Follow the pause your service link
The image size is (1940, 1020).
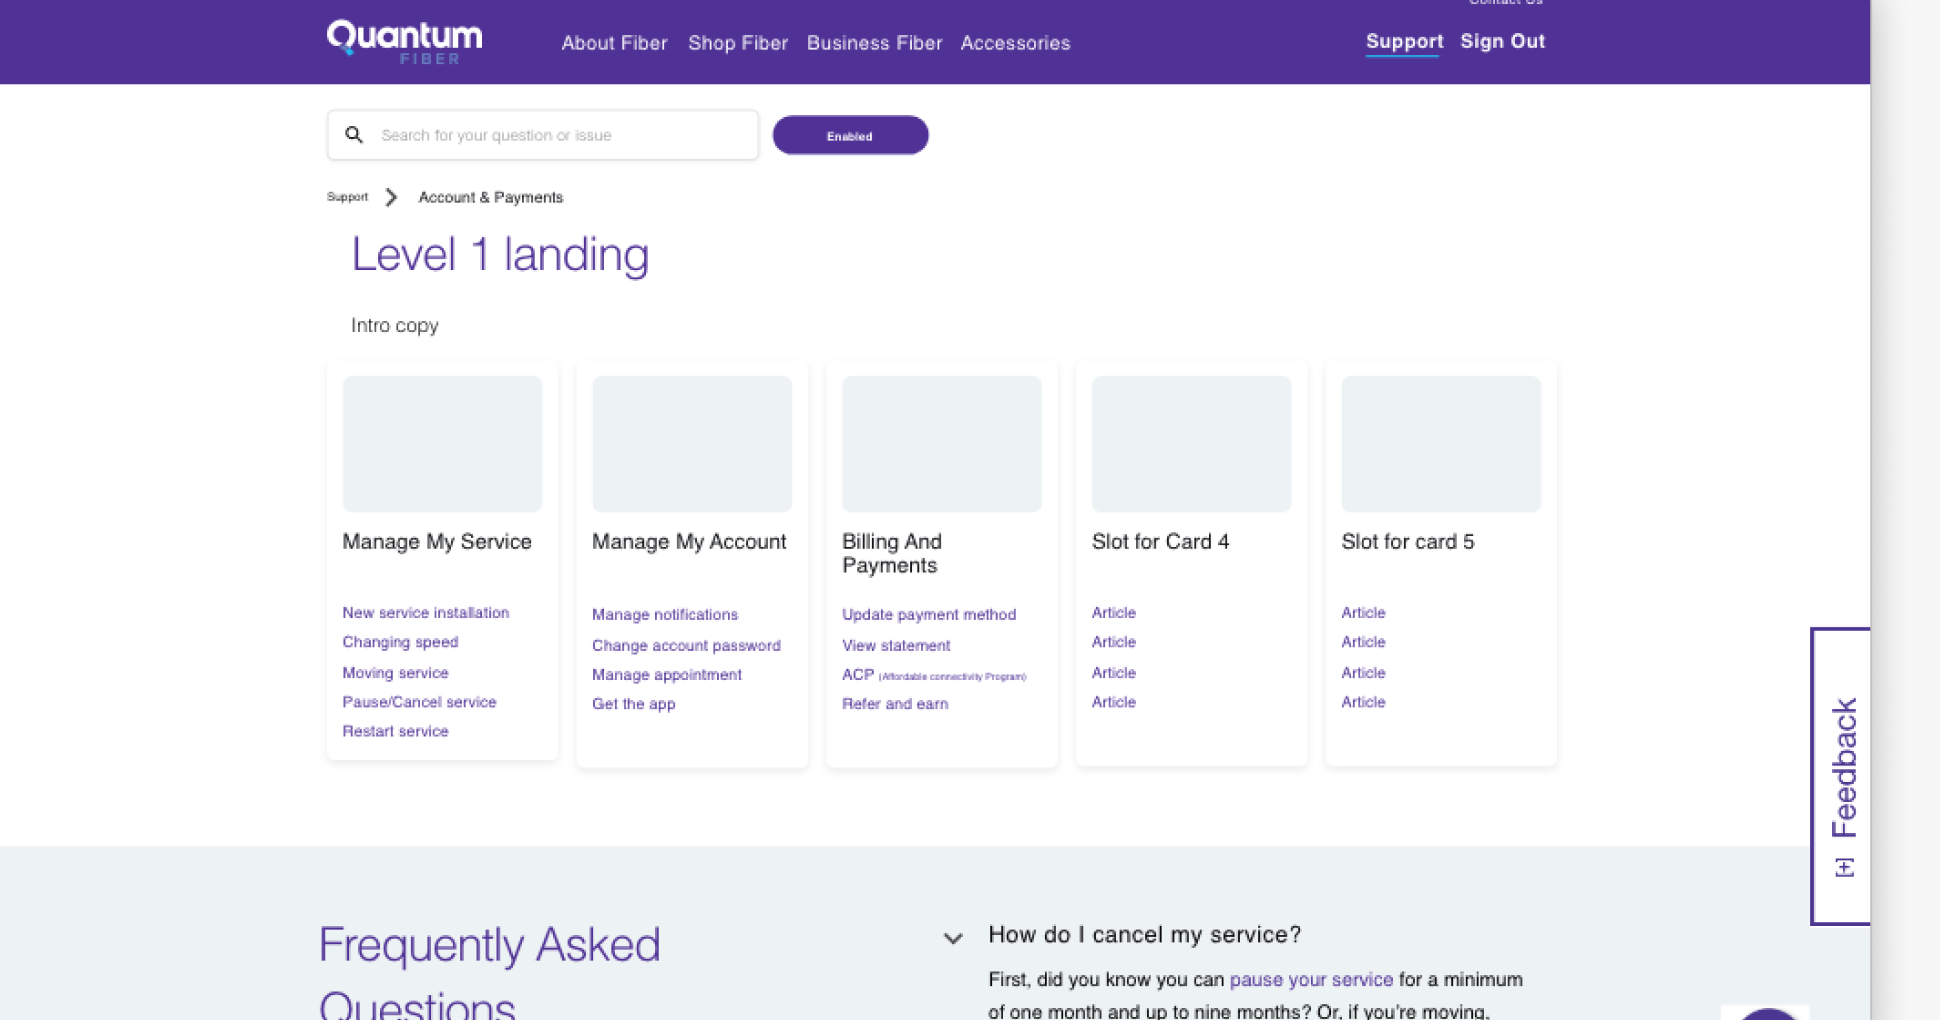(x=1311, y=979)
